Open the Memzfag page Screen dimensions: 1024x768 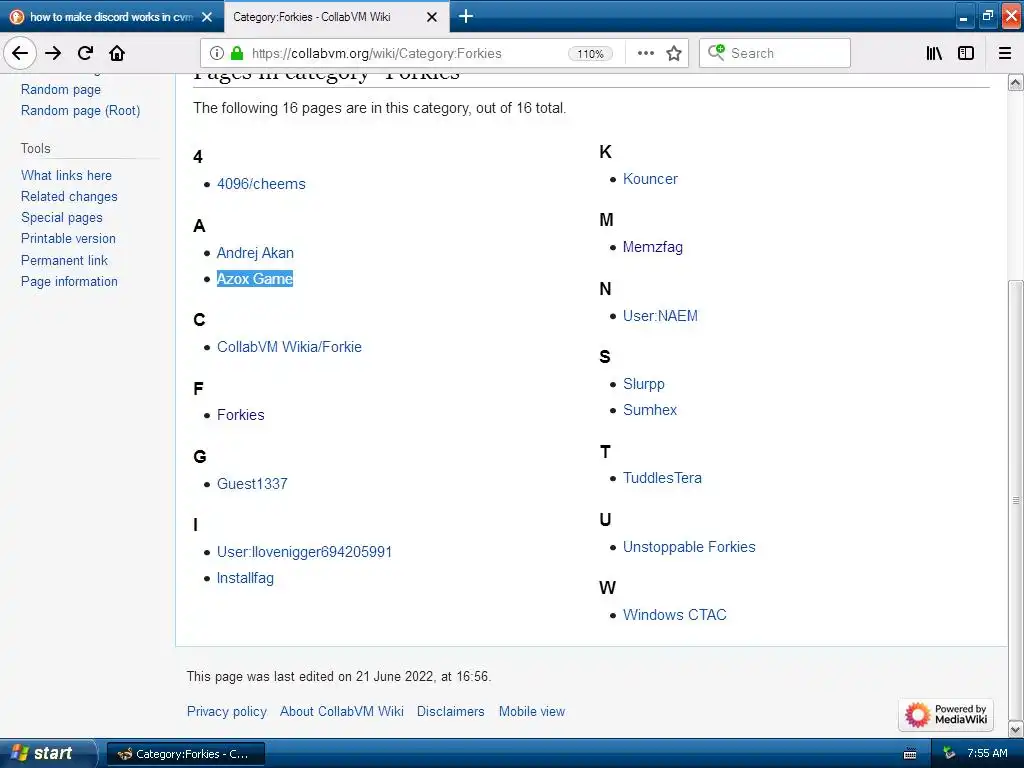coord(652,247)
